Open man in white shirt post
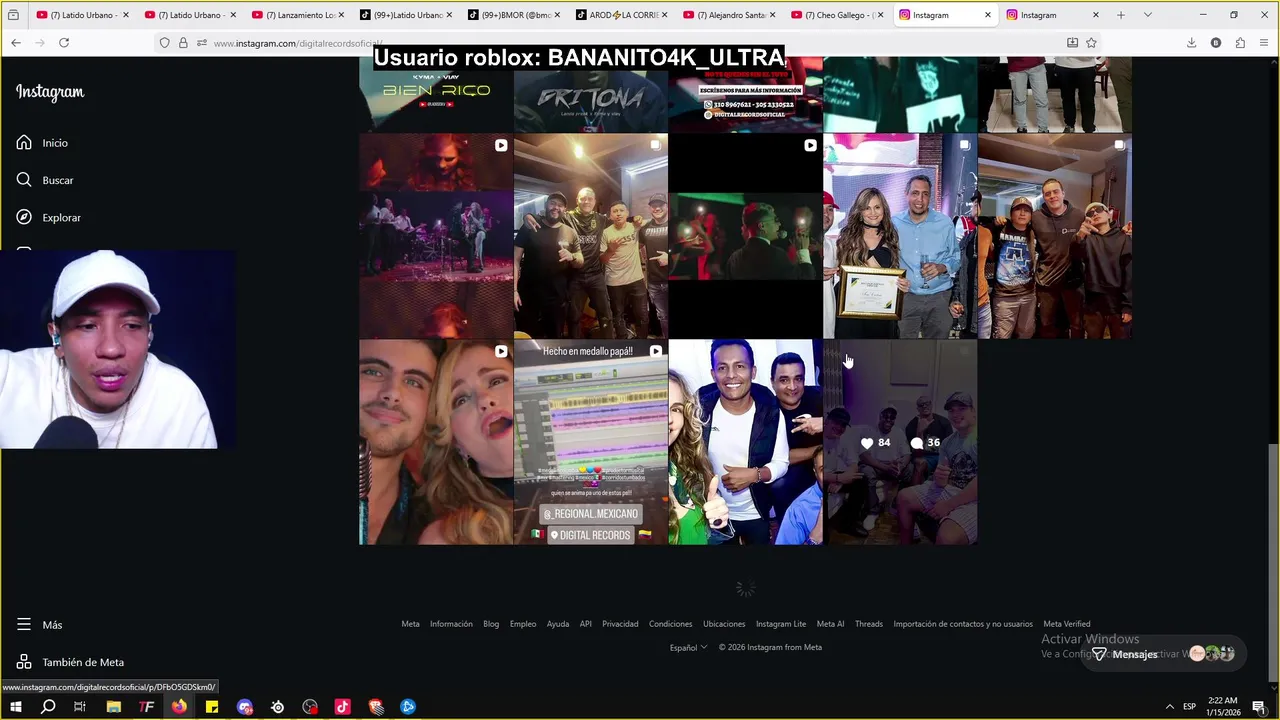 (x=745, y=442)
